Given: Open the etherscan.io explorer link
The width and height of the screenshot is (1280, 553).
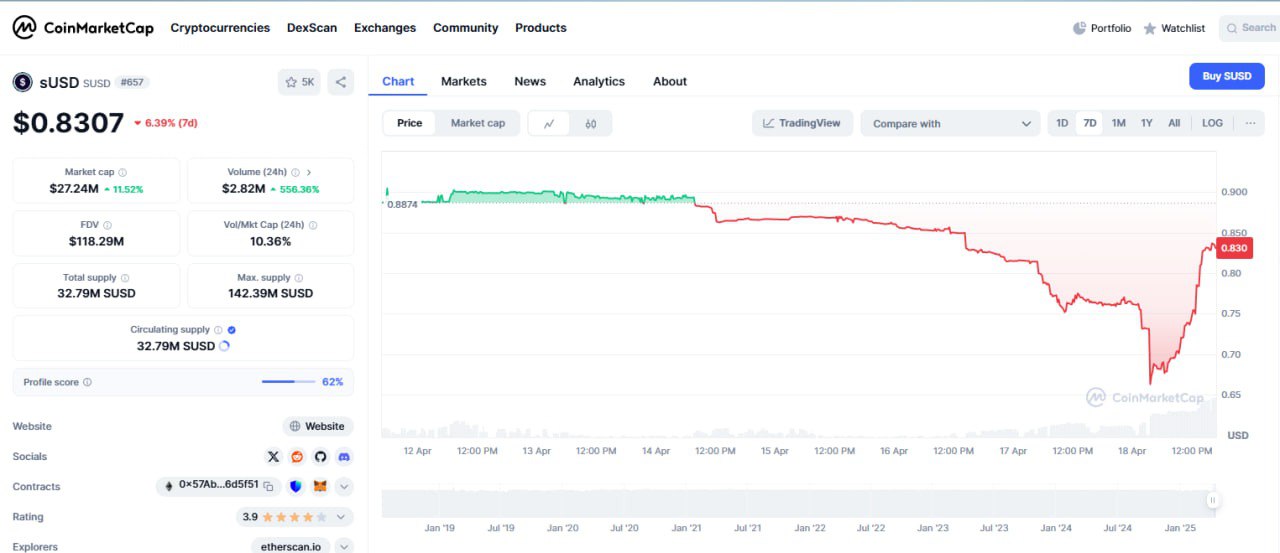Looking at the screenshot, I should click(x=290, y=547).
